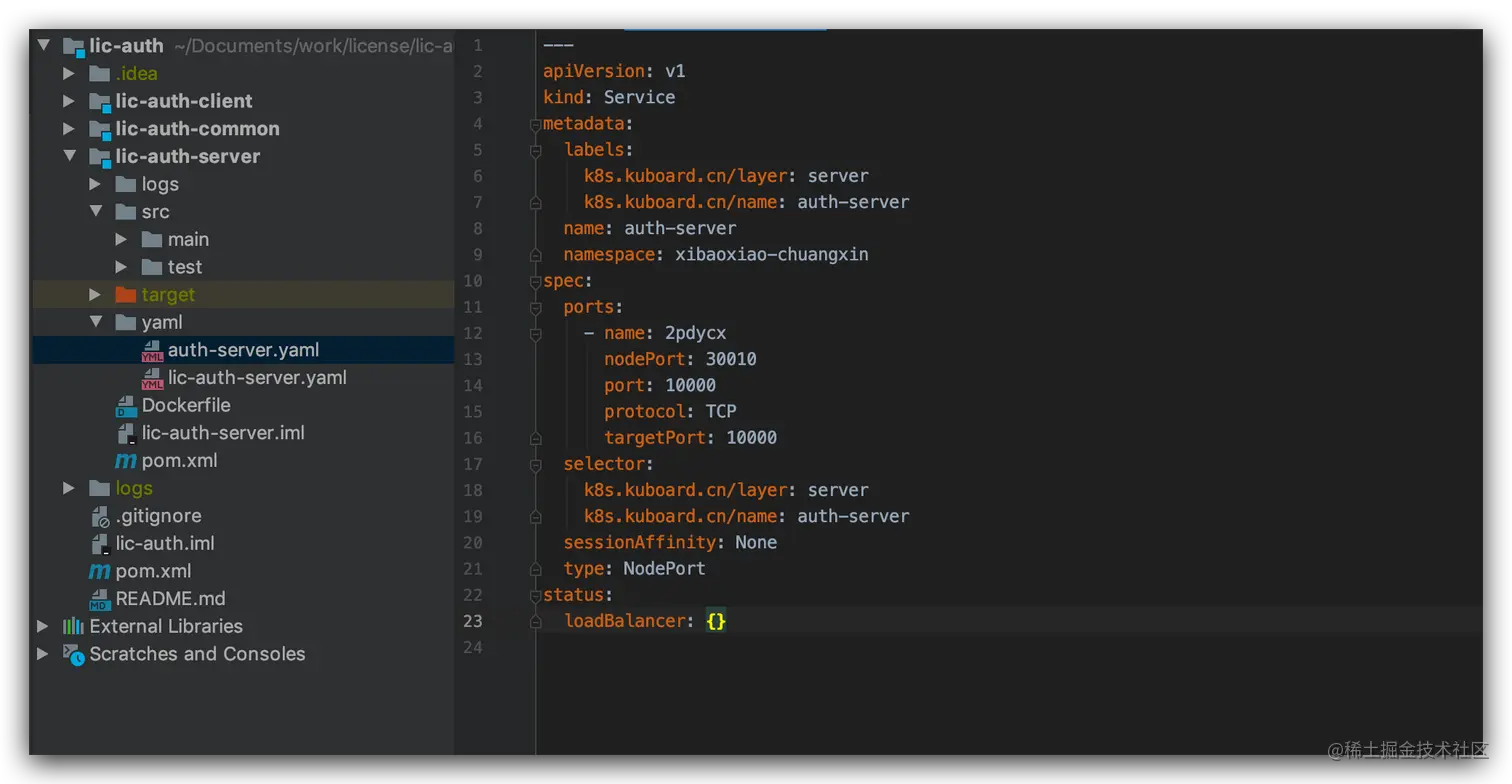
Task: Click namespace value xibaoxiao-chuangxin
Action: [772, 254]
